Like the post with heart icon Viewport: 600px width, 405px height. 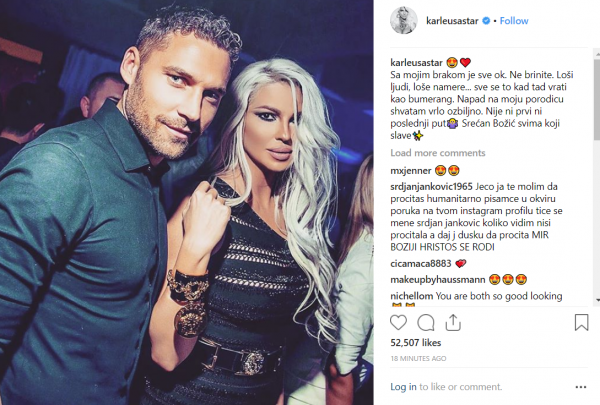click(398, 323)
